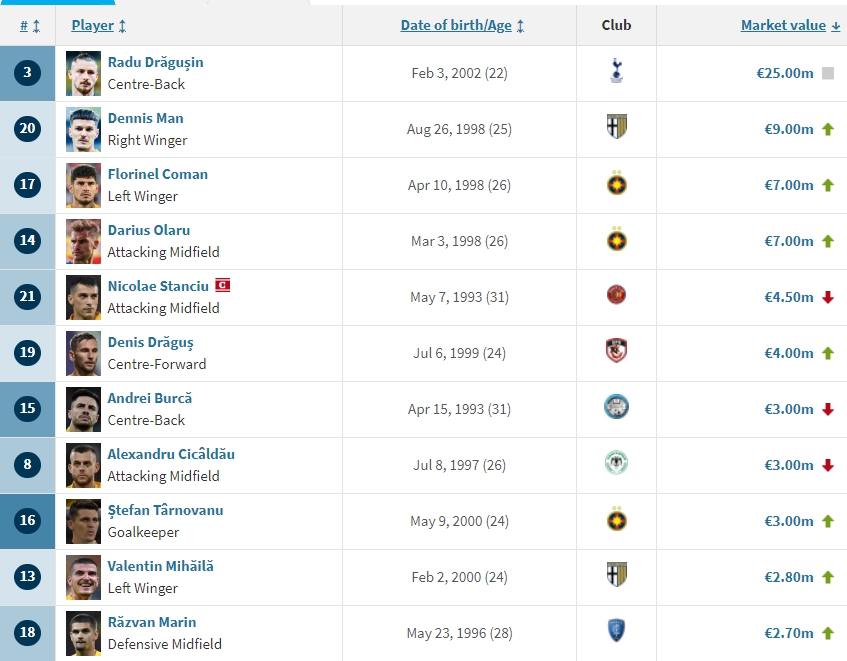Click Parma crest in Dennis Man row
The image size is (847, 661).
click(x=616, y=128)
